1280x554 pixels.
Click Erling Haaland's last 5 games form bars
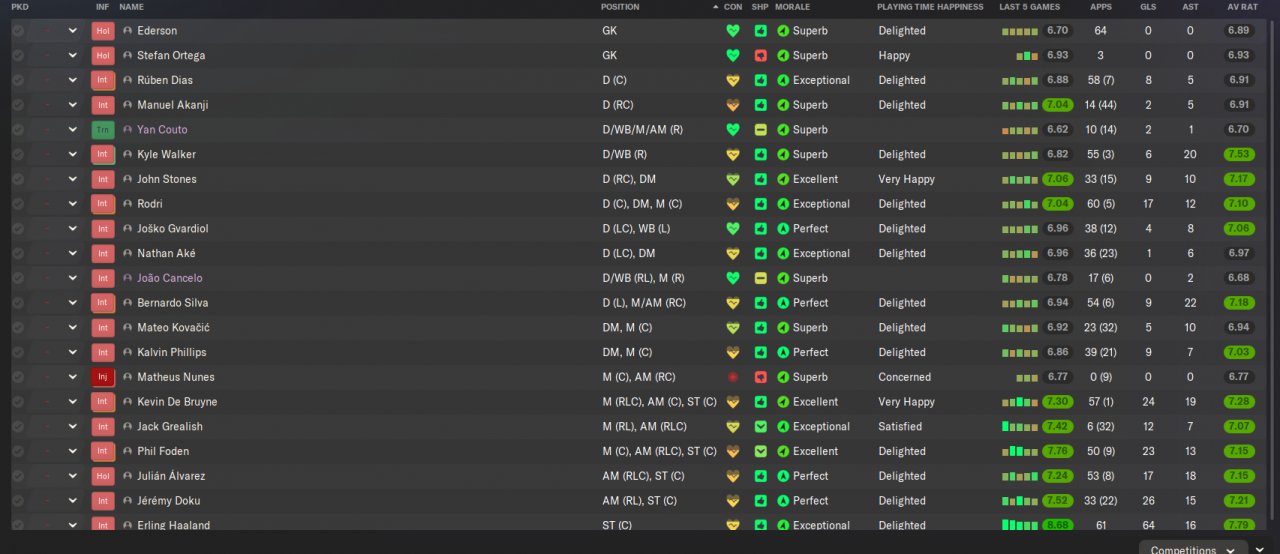[x=1019, y=524]
